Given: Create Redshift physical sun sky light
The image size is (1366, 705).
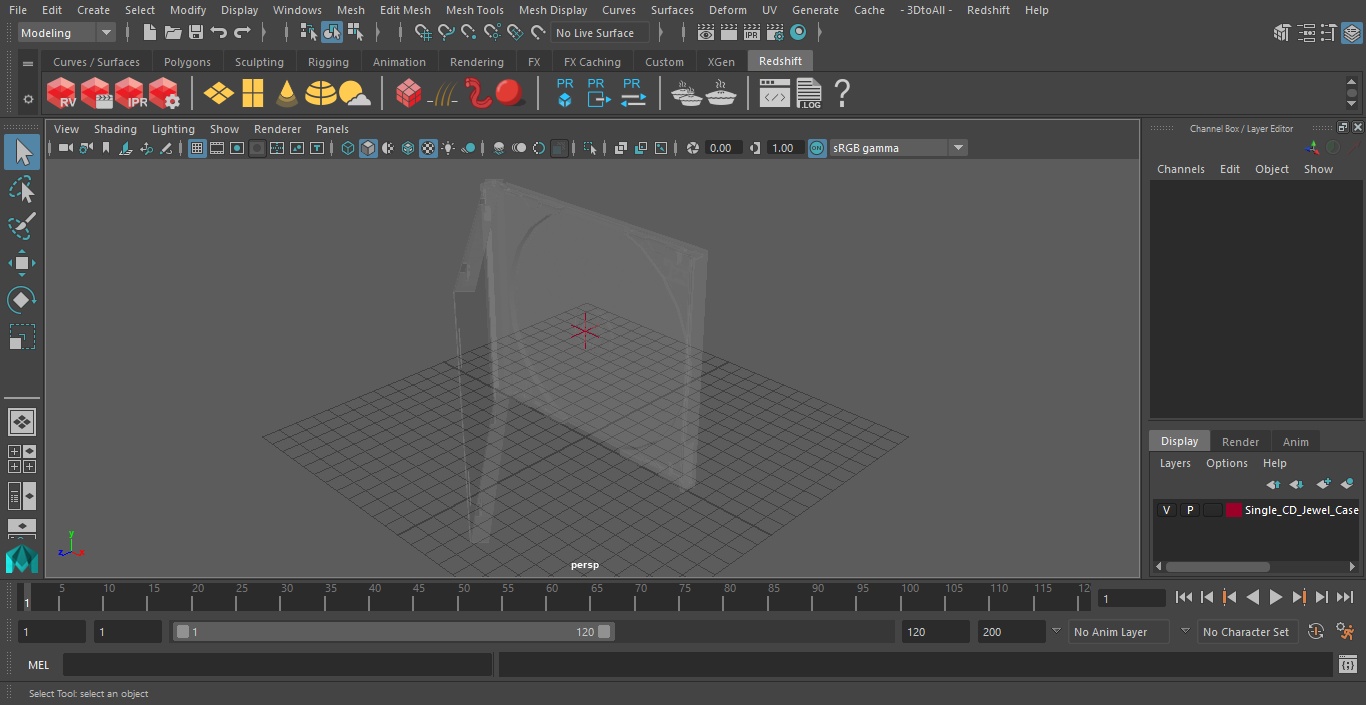Looking at the screenshot, I should 354,94.
